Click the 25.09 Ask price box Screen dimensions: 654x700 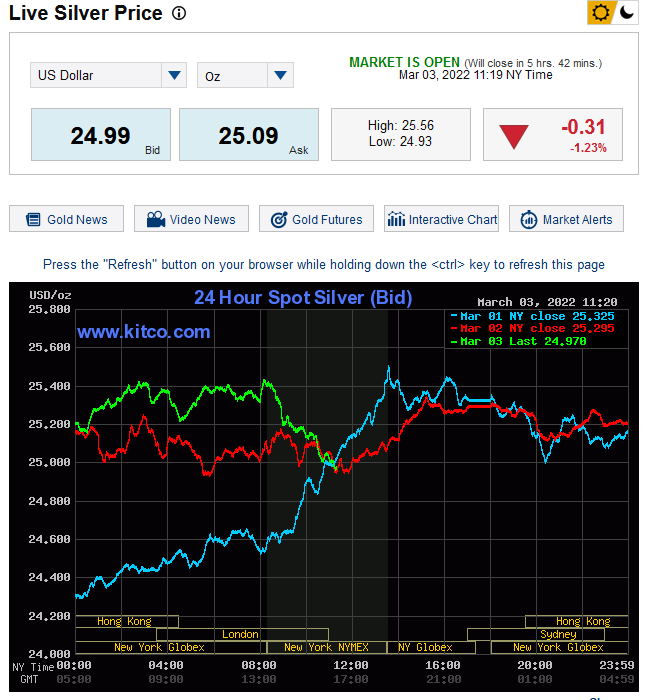pyautogui.click(x=249, y=134)
